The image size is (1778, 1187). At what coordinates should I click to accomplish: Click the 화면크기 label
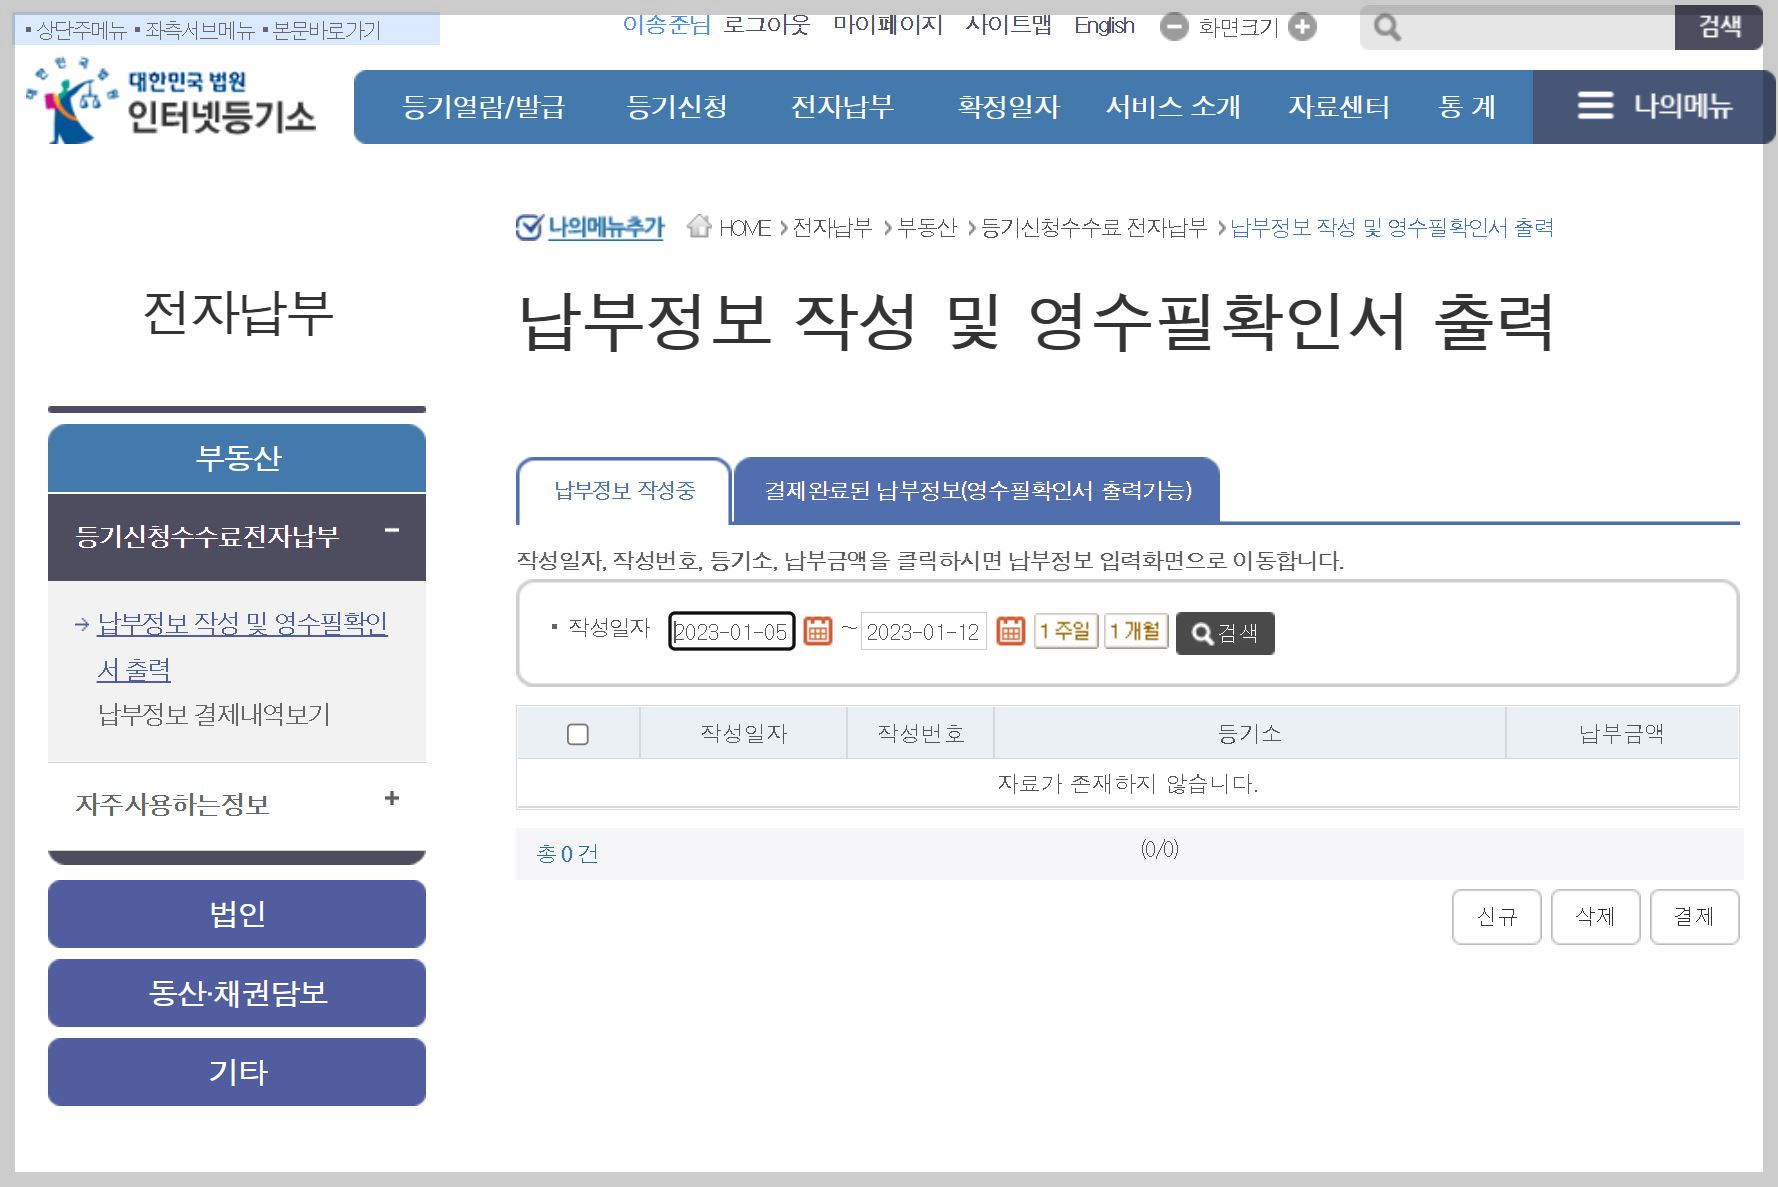[1238, 27]
